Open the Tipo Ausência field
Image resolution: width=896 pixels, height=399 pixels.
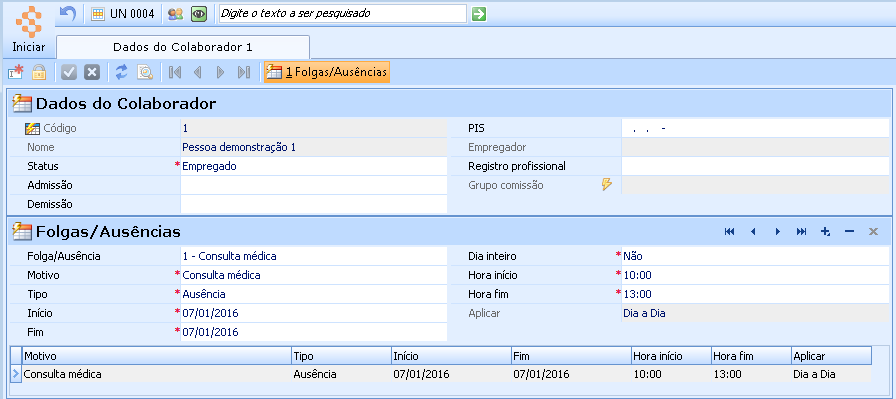point(314,294)
